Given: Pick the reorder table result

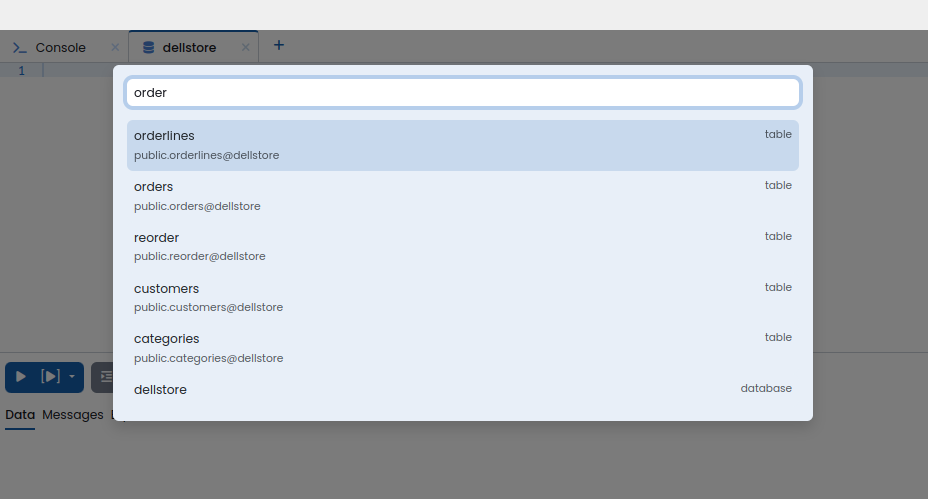Looking at the screenshot, I should pyautogui.click(x=462, y=247).
